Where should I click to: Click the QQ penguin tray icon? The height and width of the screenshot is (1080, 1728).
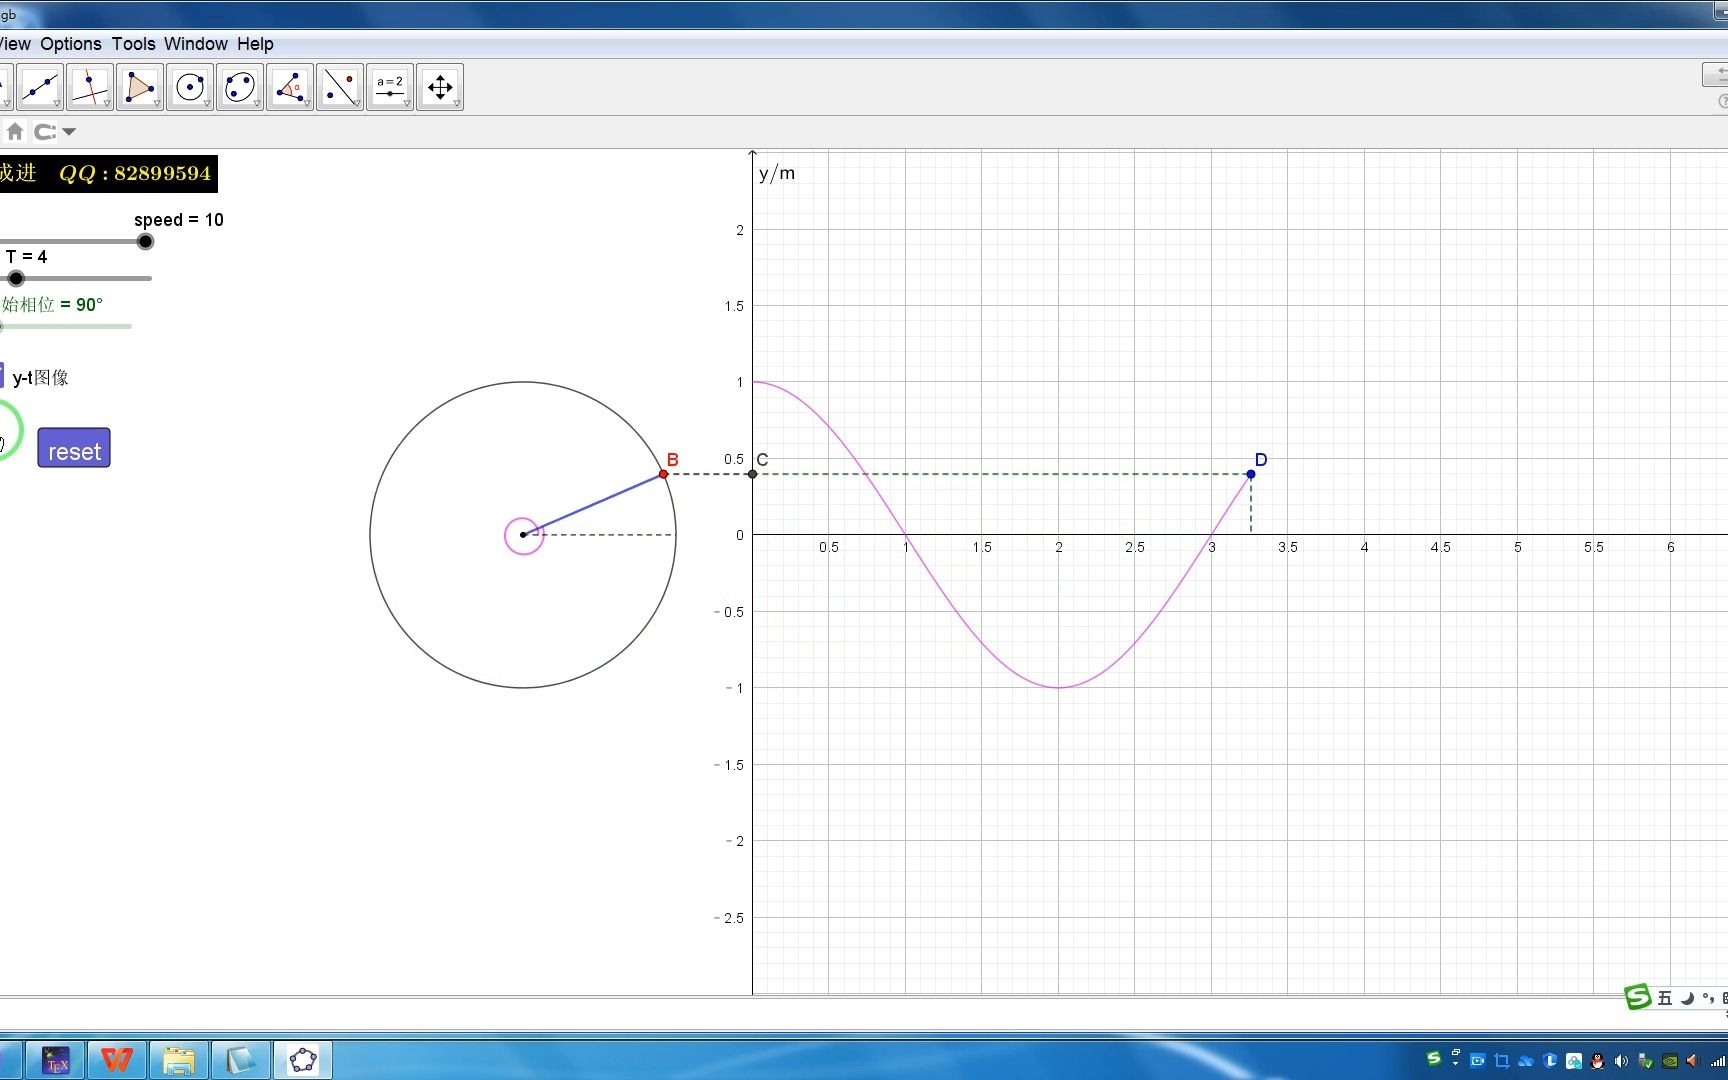1597,1061
